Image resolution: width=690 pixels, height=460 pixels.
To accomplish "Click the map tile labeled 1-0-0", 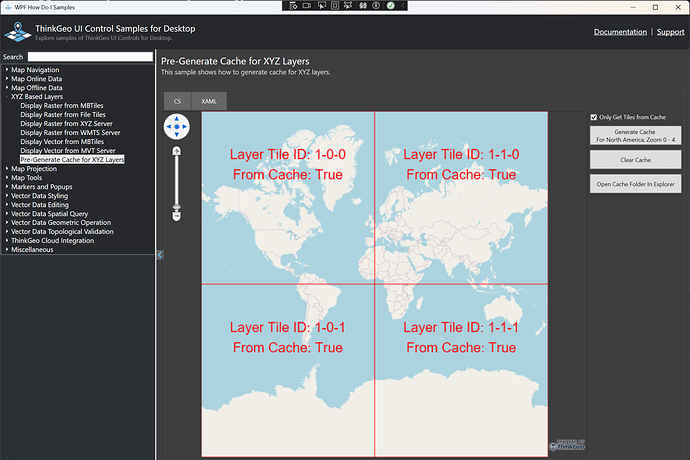I will [x=288, y=198].
